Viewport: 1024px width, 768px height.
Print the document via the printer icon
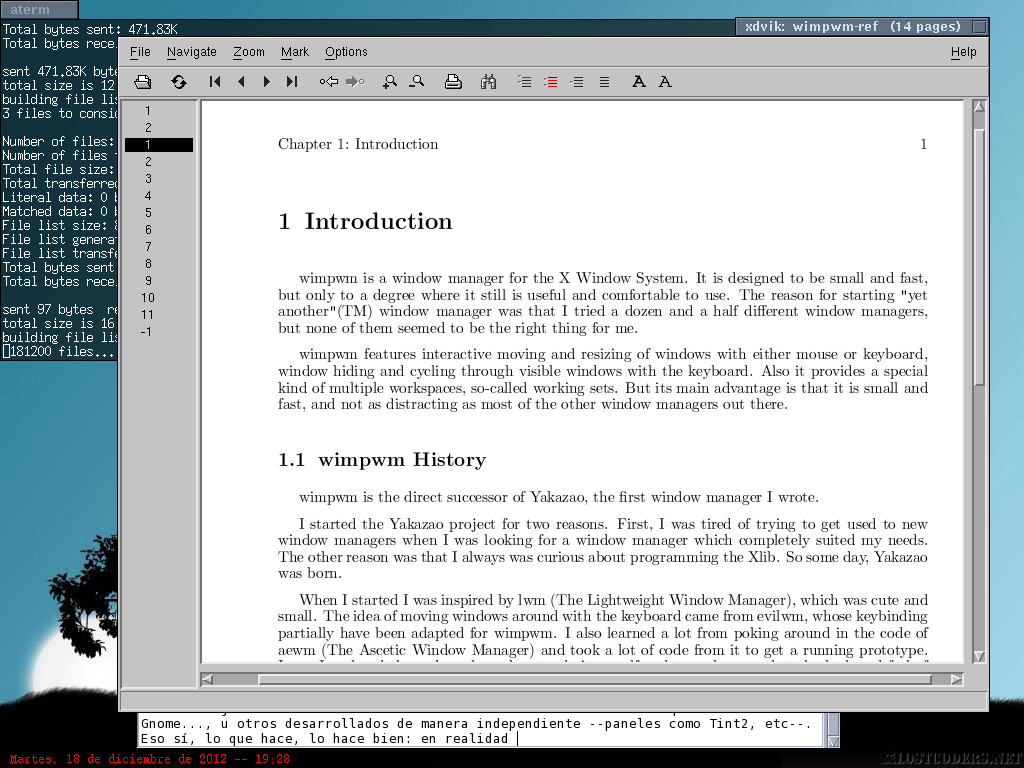tap(453, 82)
